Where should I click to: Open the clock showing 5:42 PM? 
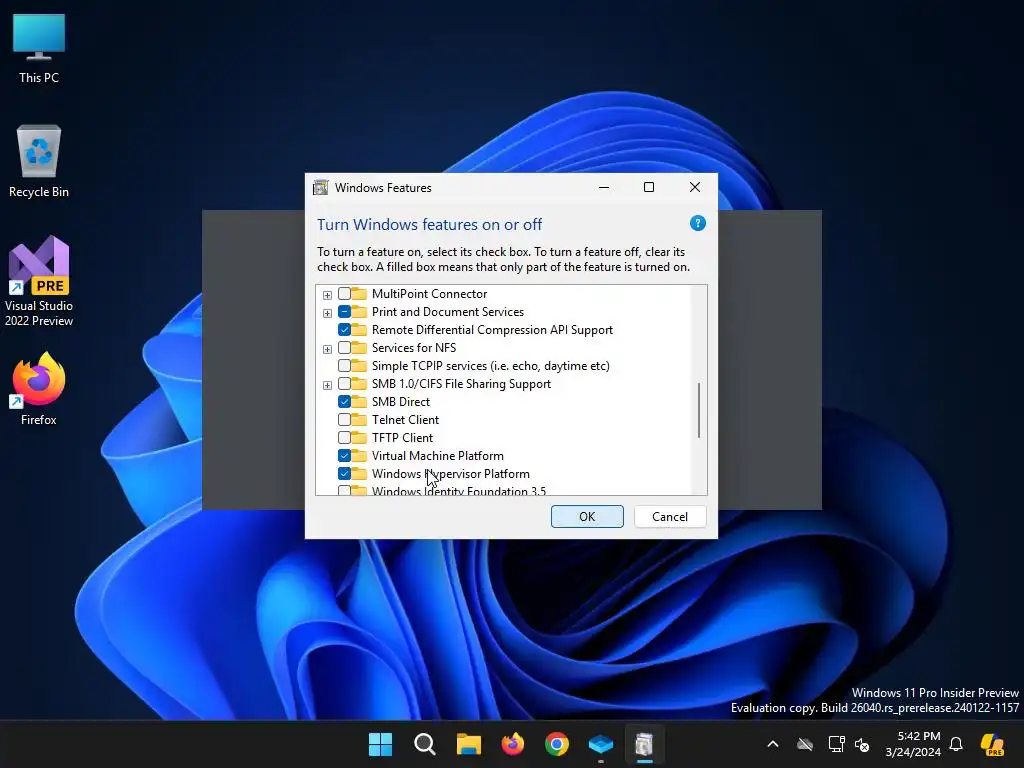pos(913,744)
